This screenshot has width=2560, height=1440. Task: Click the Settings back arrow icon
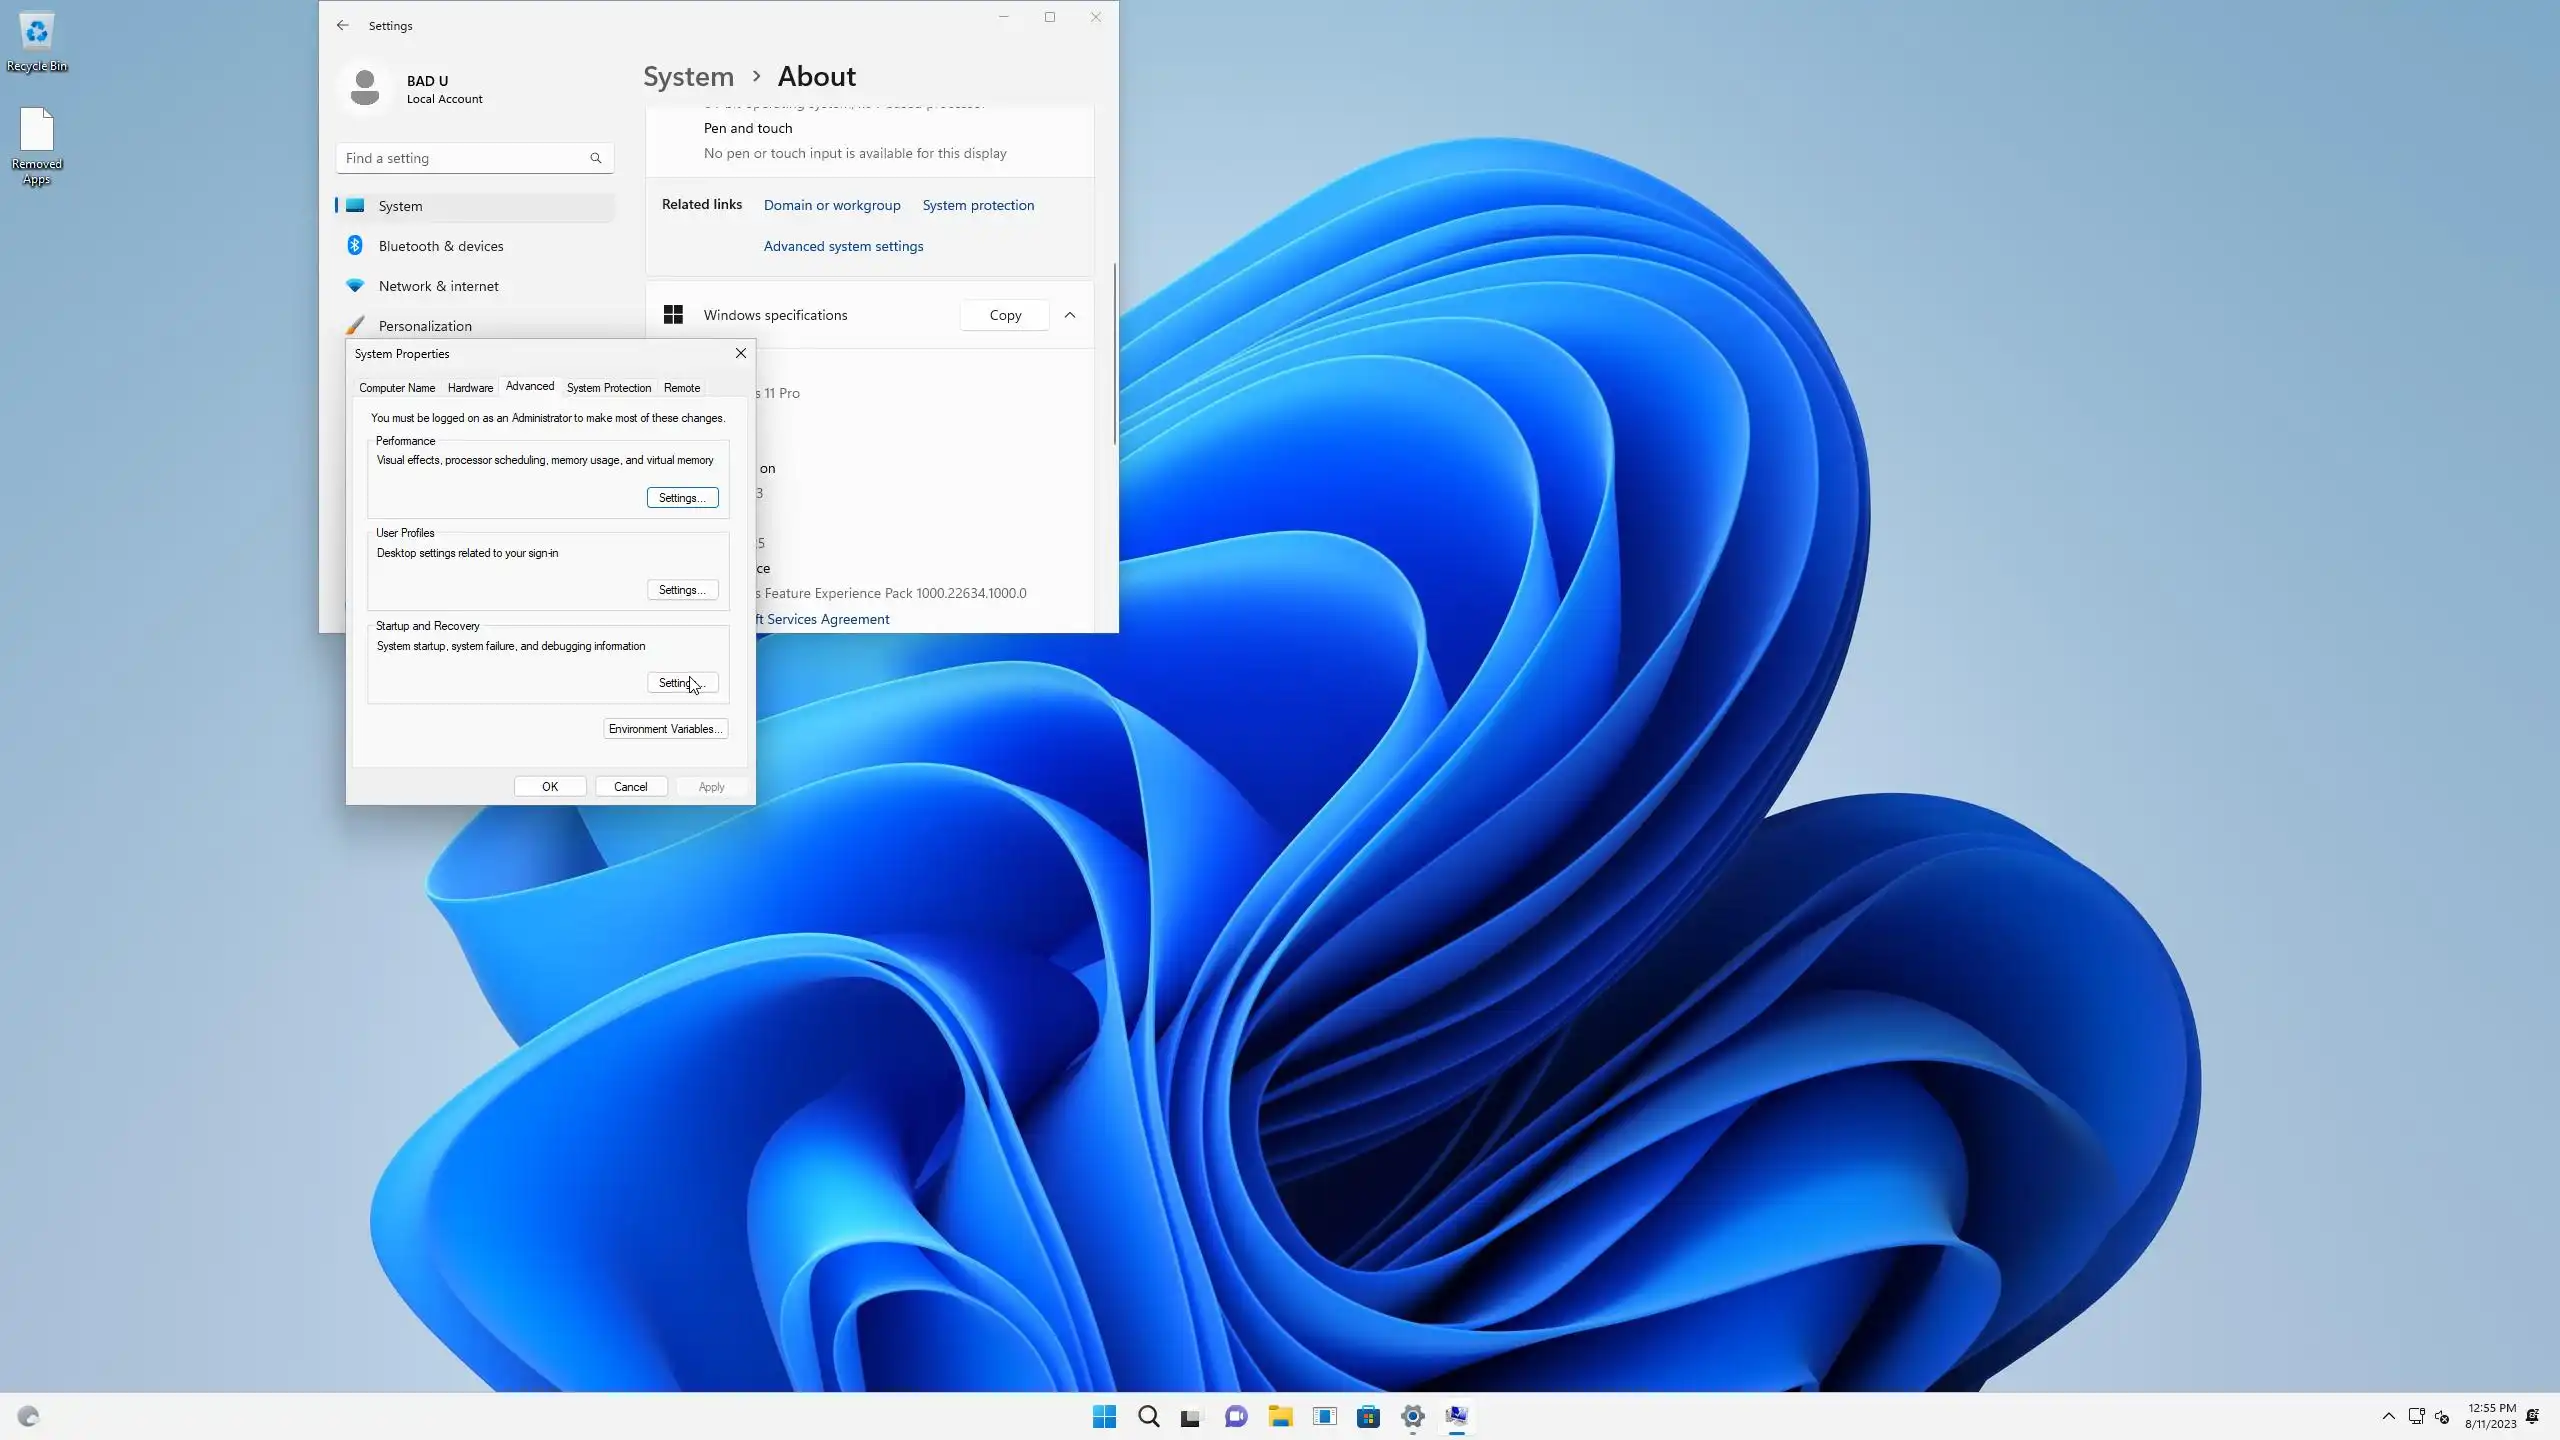point(343,25)
